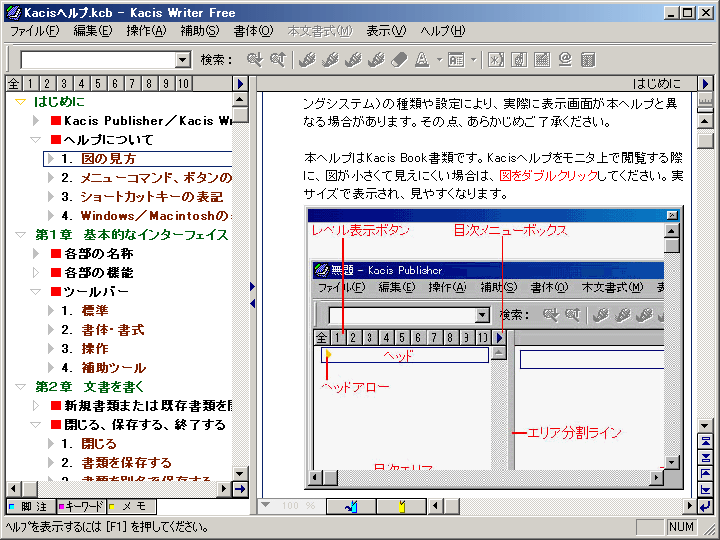Click the asterisk note insert icon
This screenshot has height=540, width=720.
tap(496, 60)
